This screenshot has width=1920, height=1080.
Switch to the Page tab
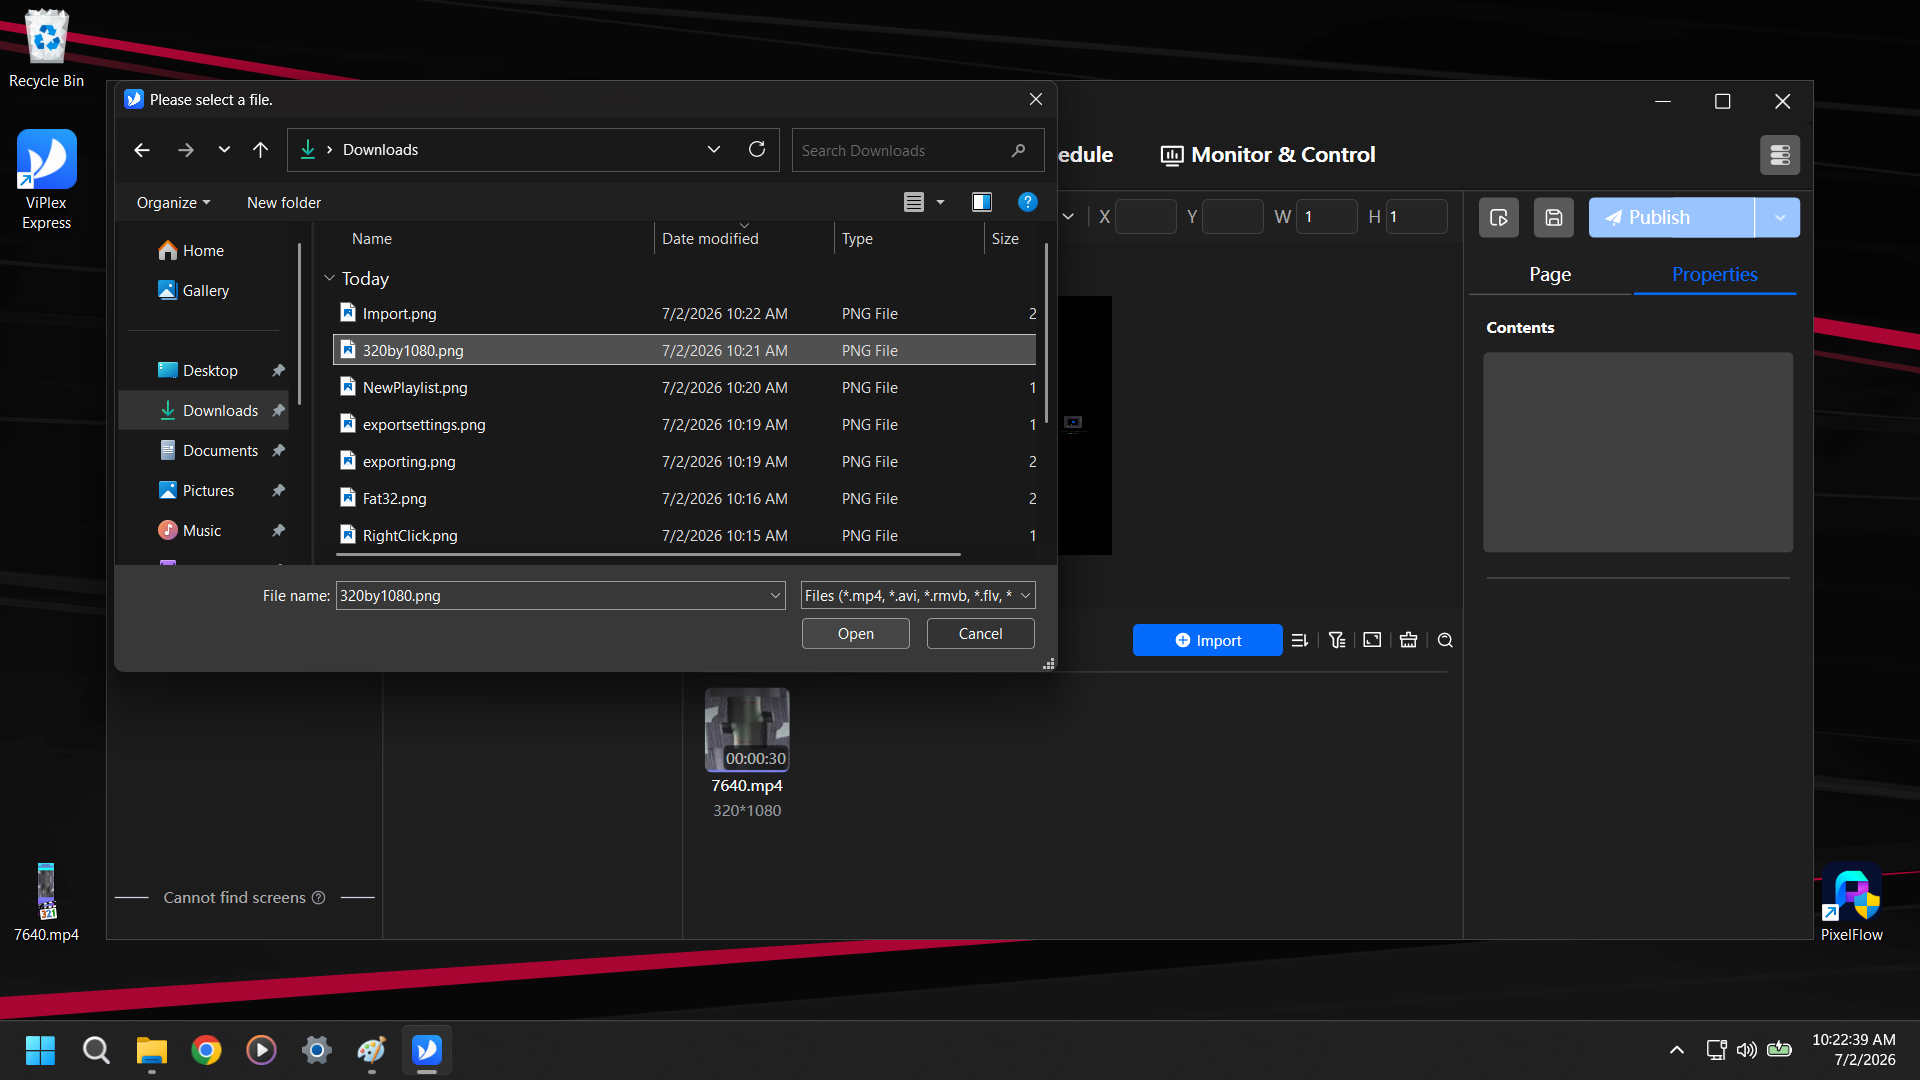[1550, 274]
